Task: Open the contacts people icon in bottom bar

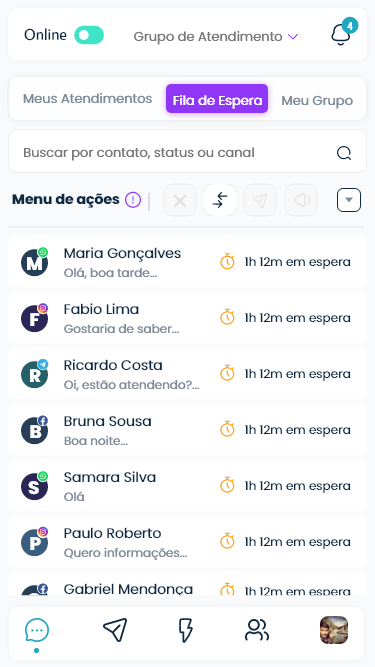Action: [257, 630]
